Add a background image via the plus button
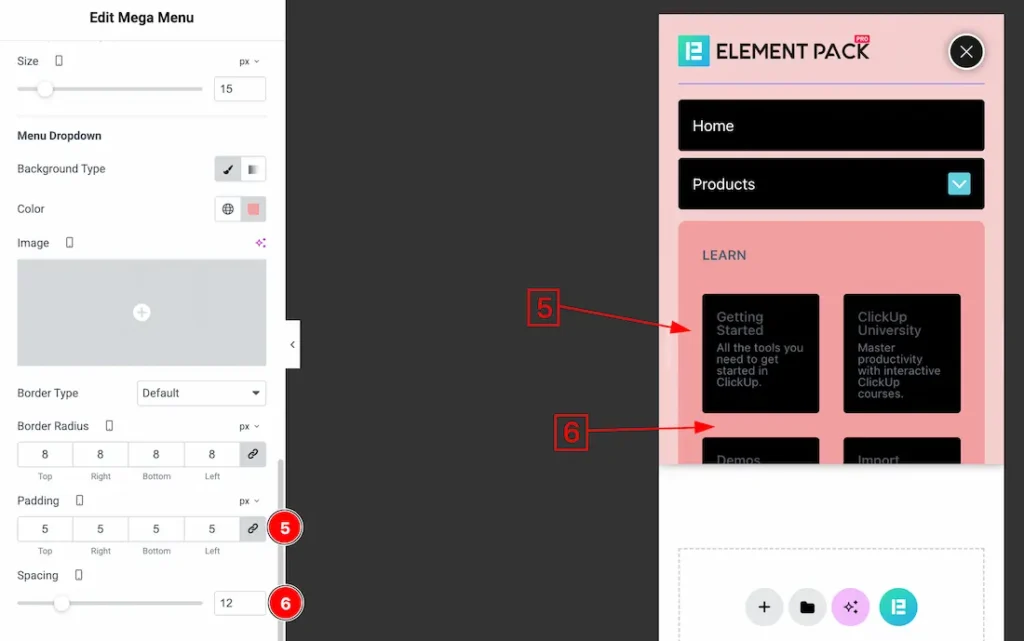The width and height of the screenshot is (1024, 641). (x=141, y=312)
